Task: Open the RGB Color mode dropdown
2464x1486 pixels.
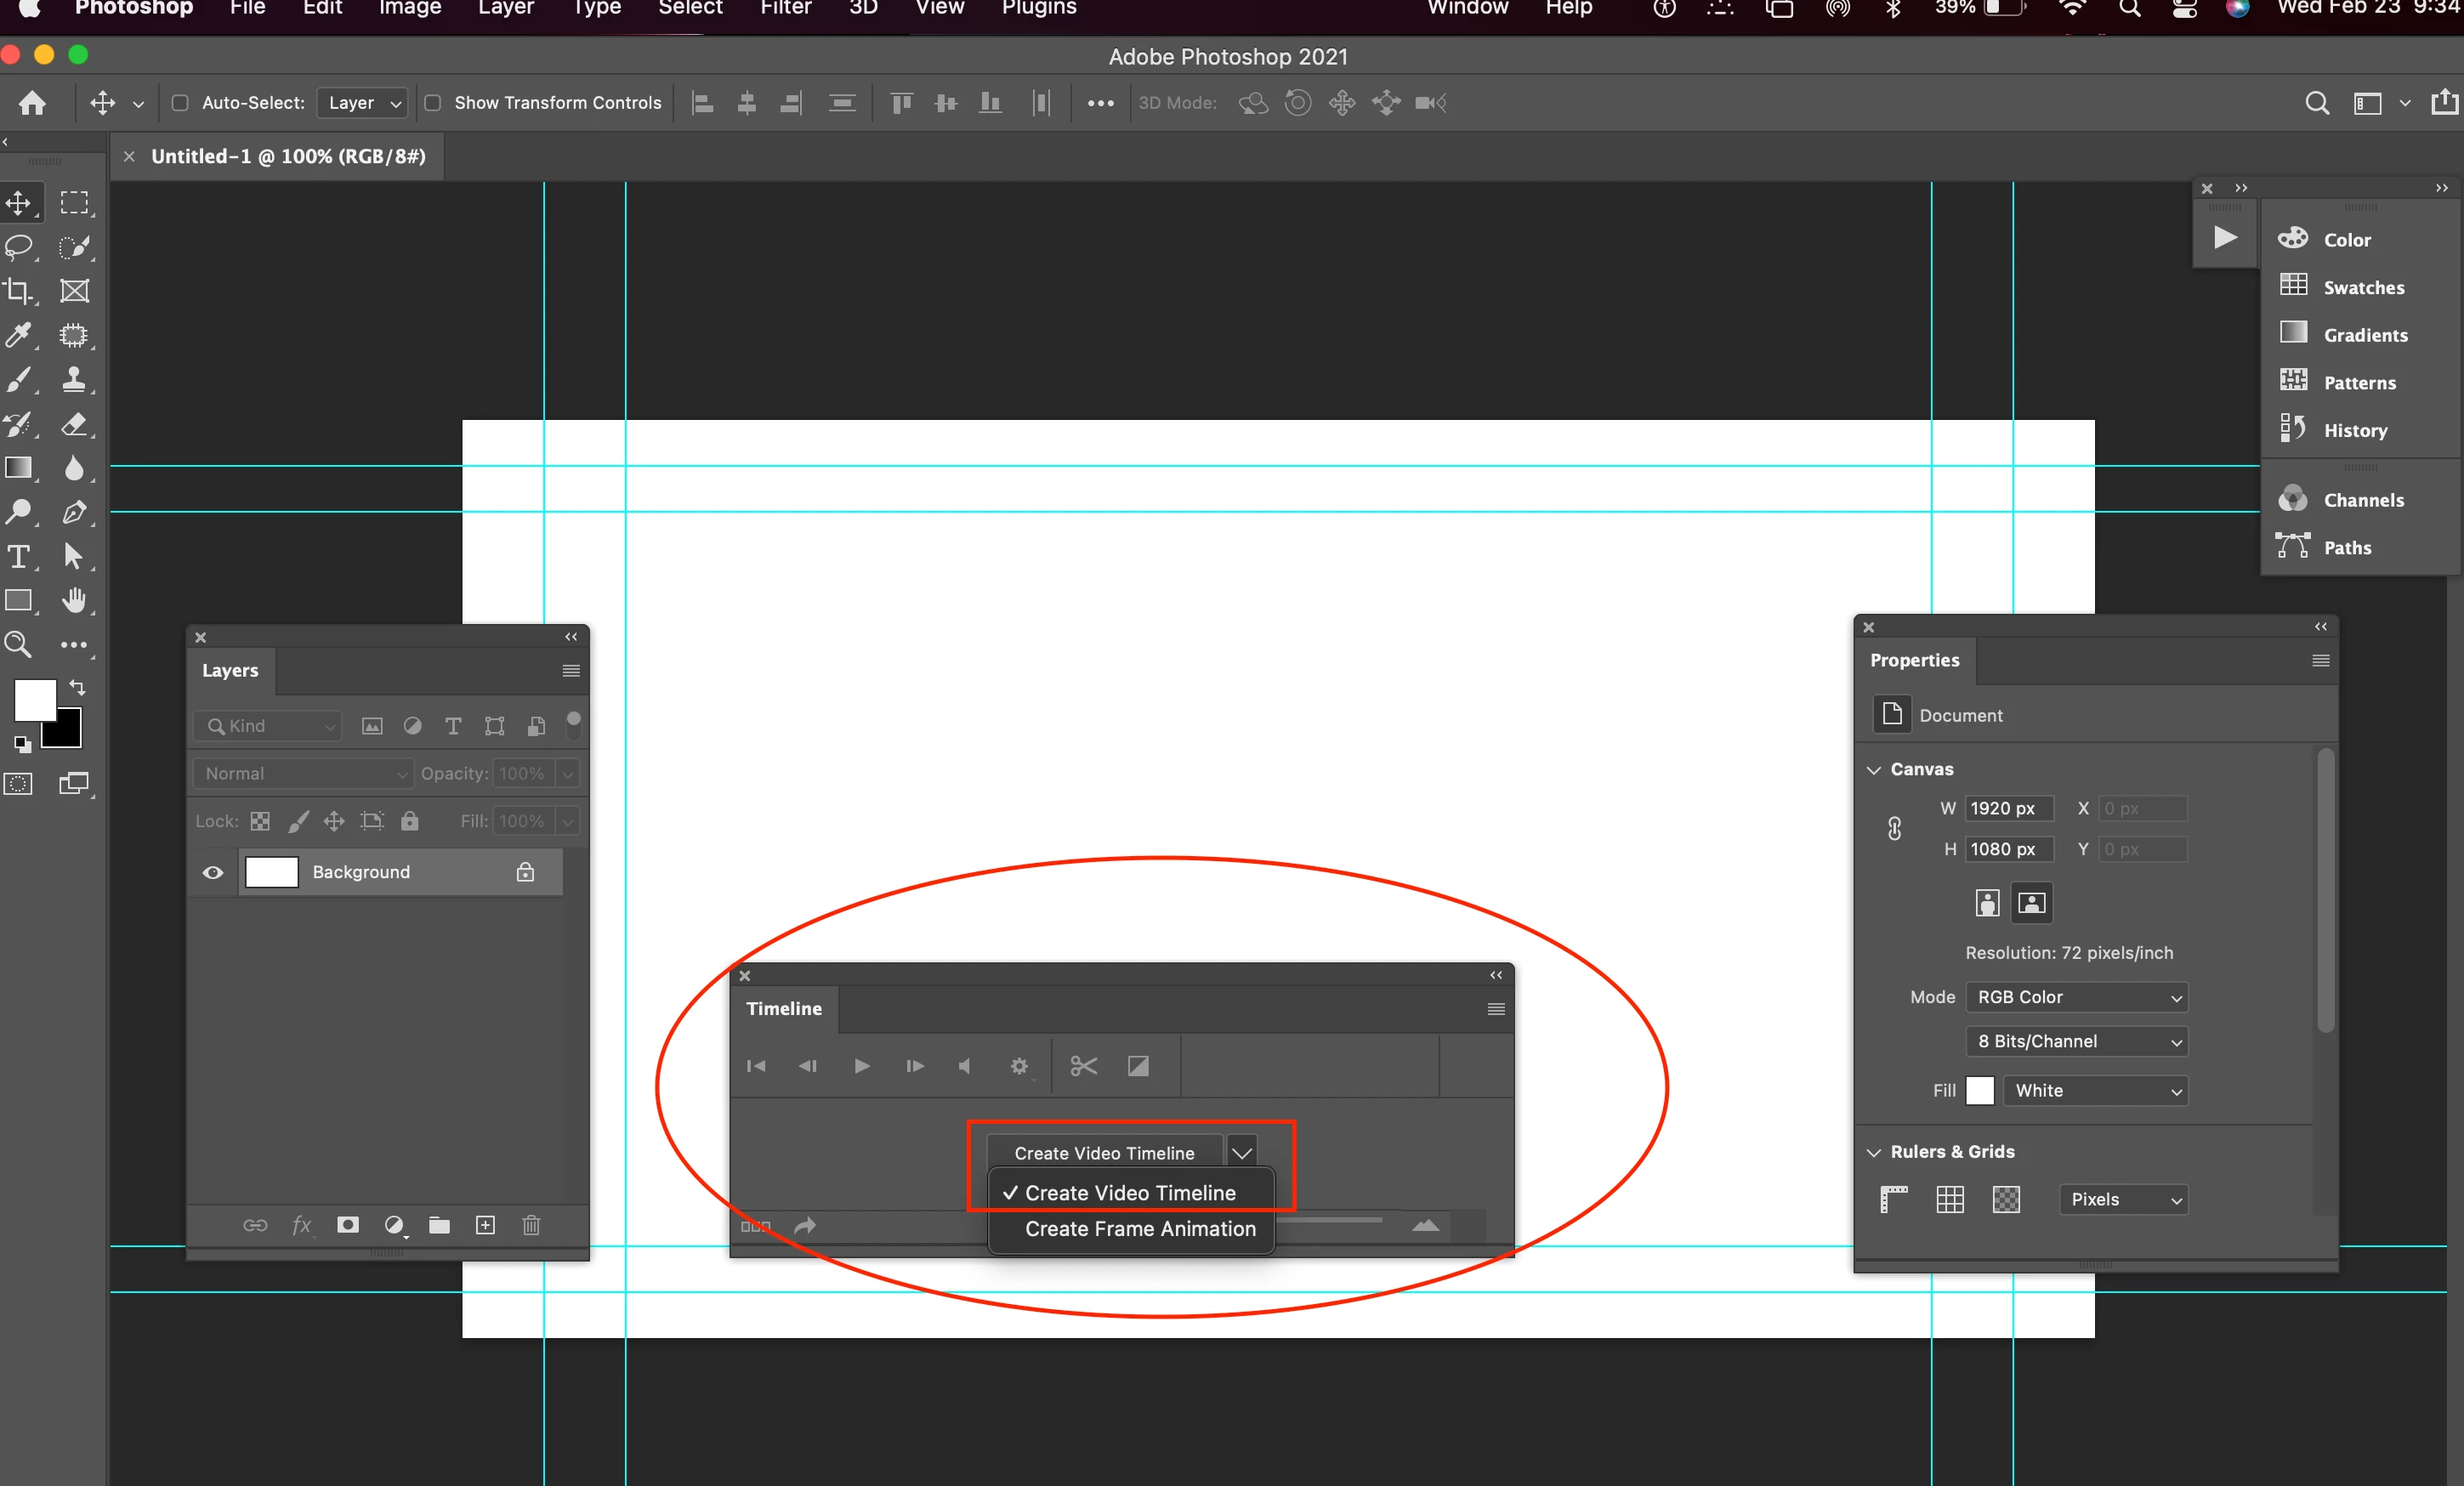Action: (x=2076, y=997)
